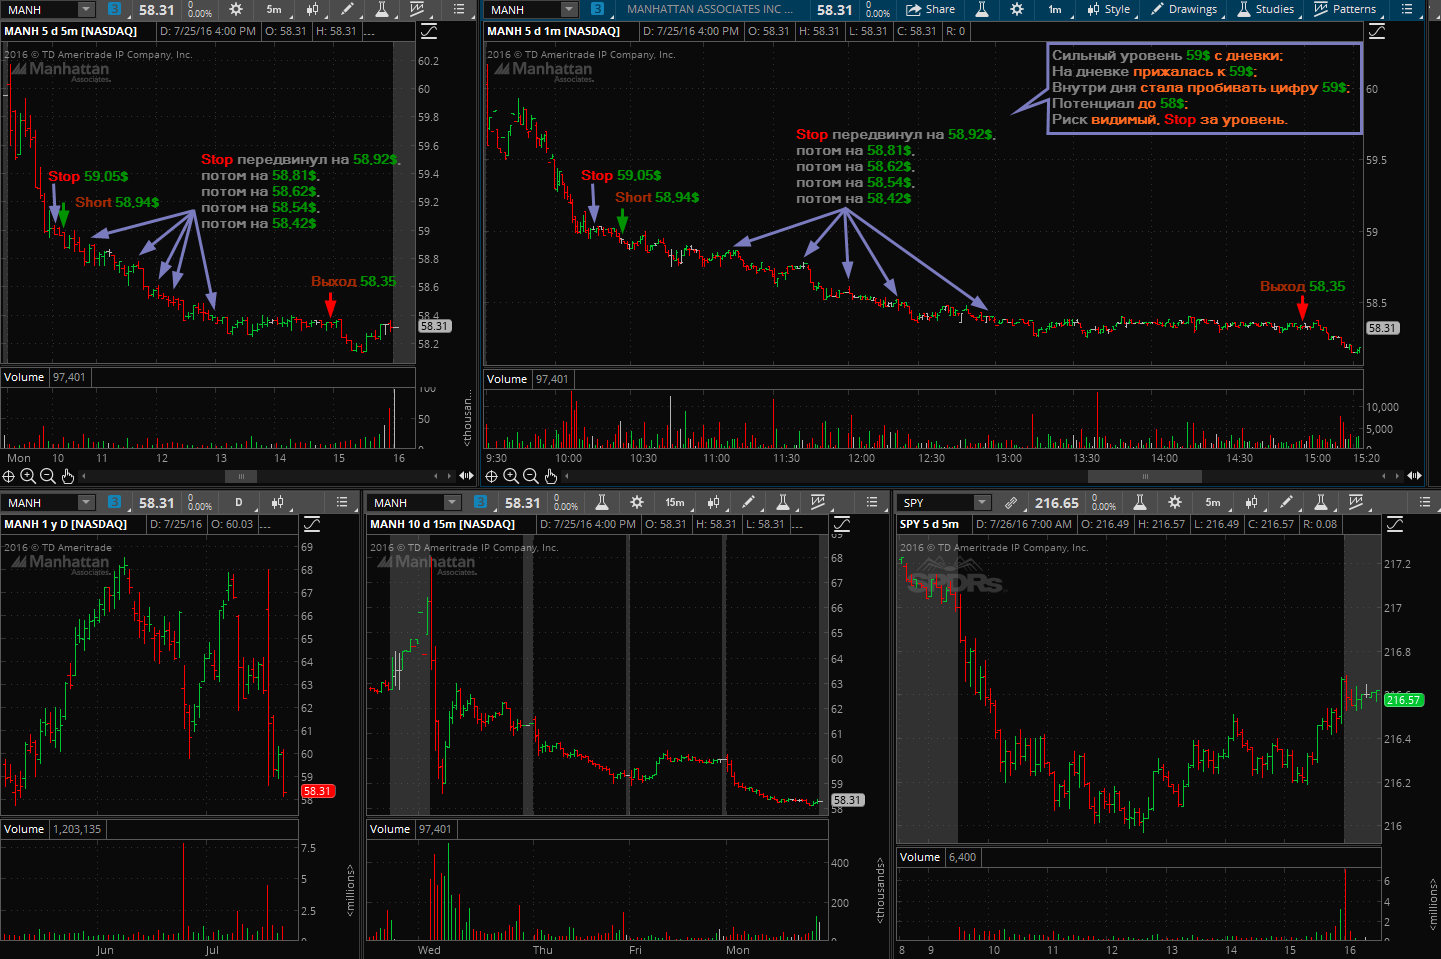Expand the MANH symbol dropdown in 15m chart panel
1441x959 pixels.
[x=451, y=502]
